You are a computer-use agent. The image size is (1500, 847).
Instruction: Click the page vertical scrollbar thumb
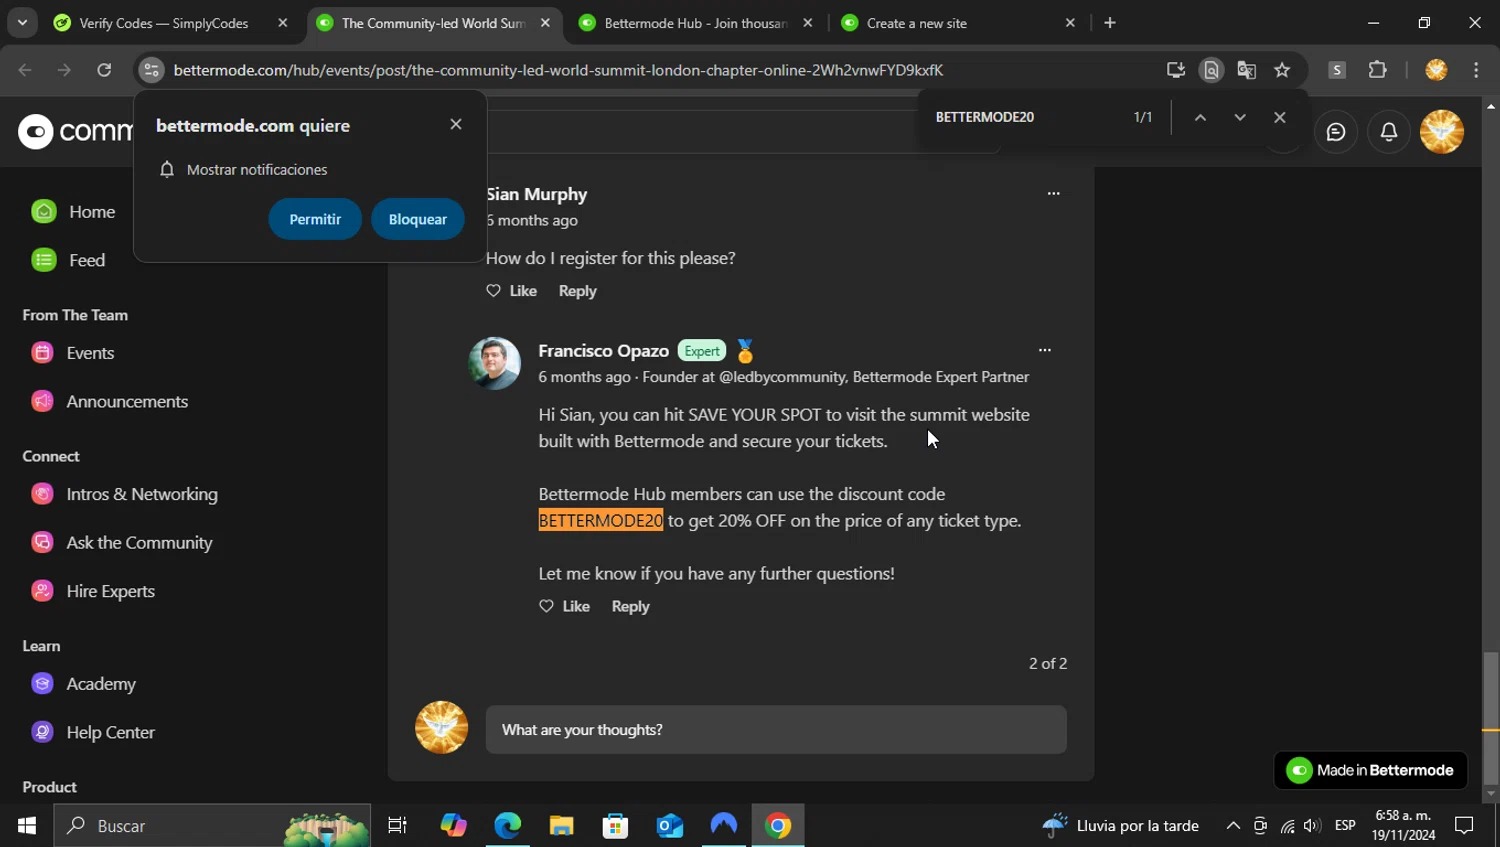(x=1491, y=717)
